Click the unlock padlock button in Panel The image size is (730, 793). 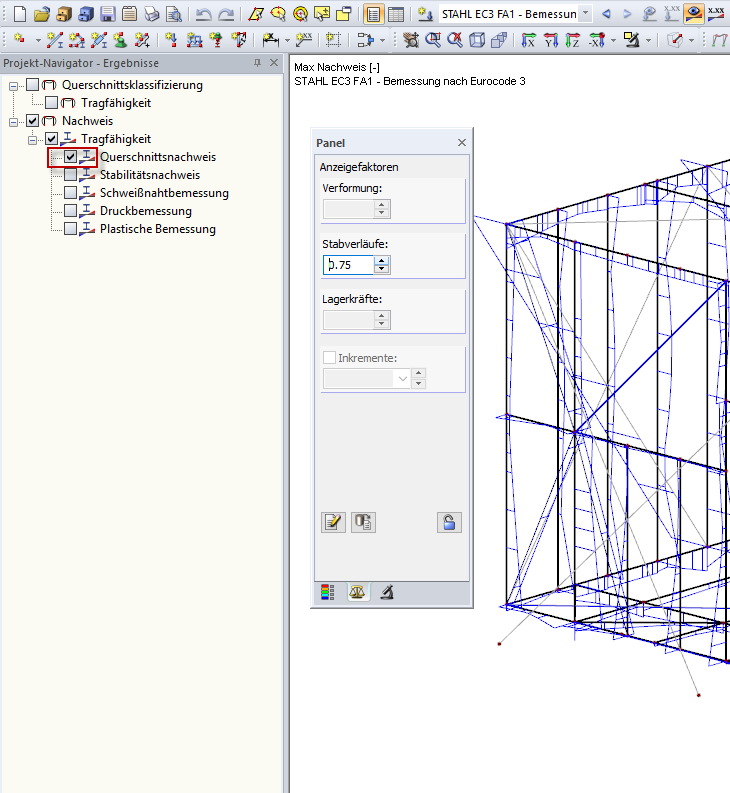click(449, 522)
